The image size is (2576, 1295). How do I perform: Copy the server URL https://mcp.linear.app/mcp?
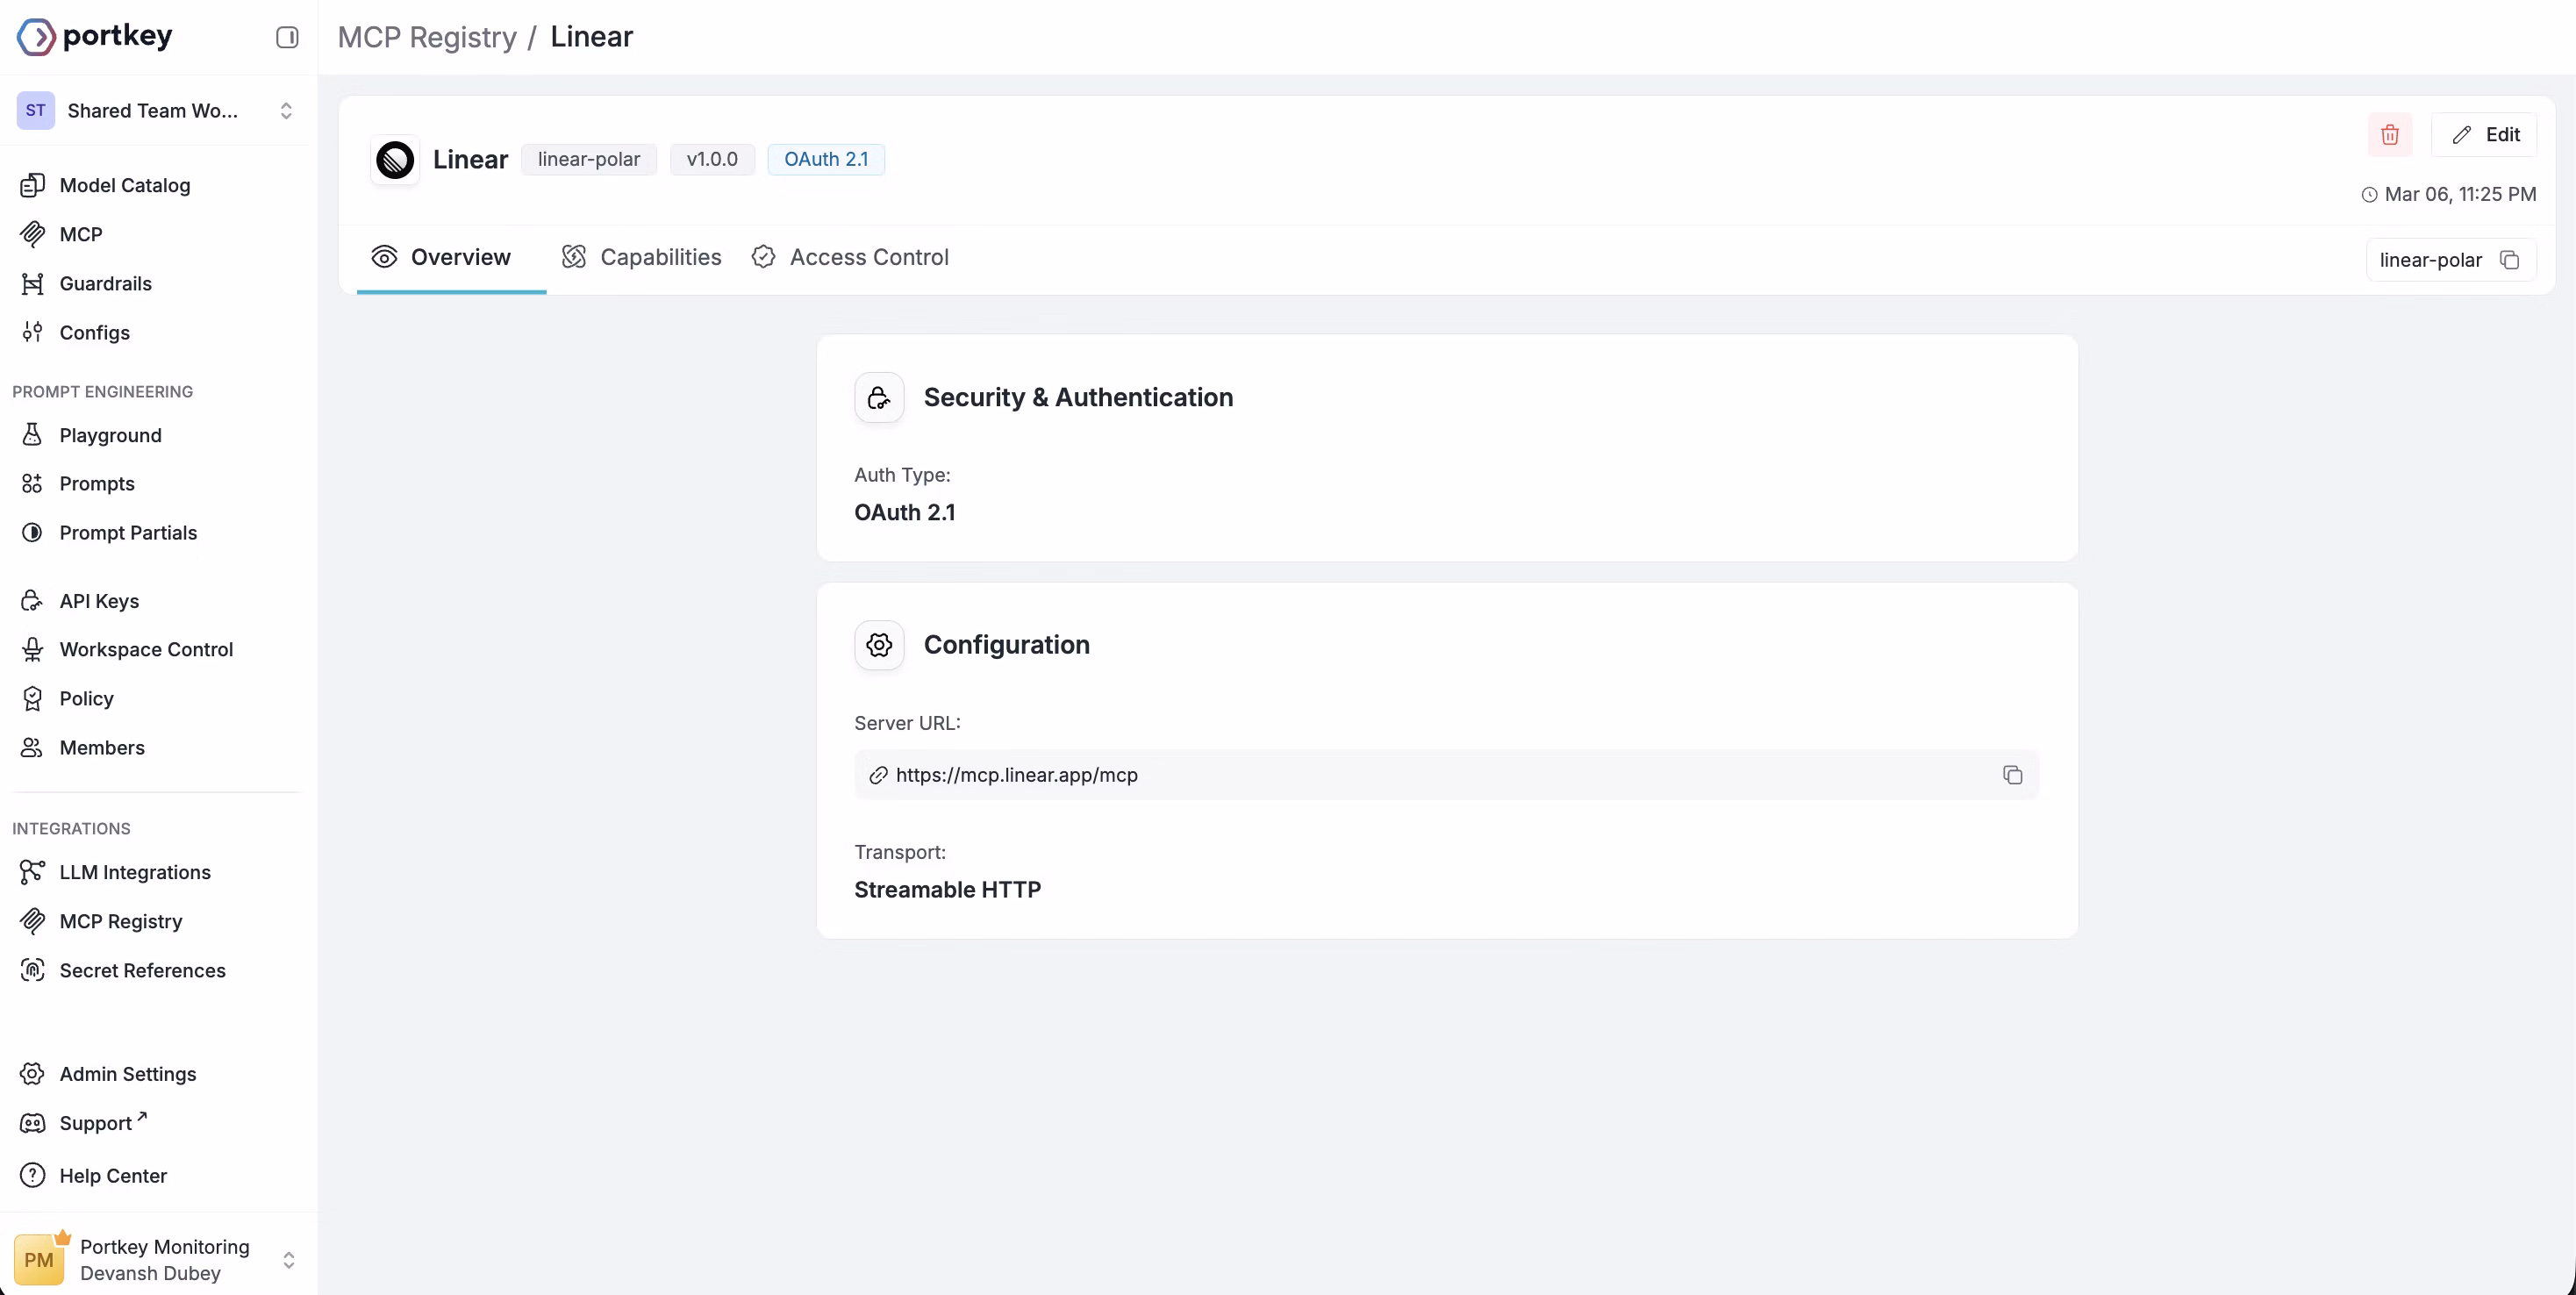click(x=2013, y=774)
